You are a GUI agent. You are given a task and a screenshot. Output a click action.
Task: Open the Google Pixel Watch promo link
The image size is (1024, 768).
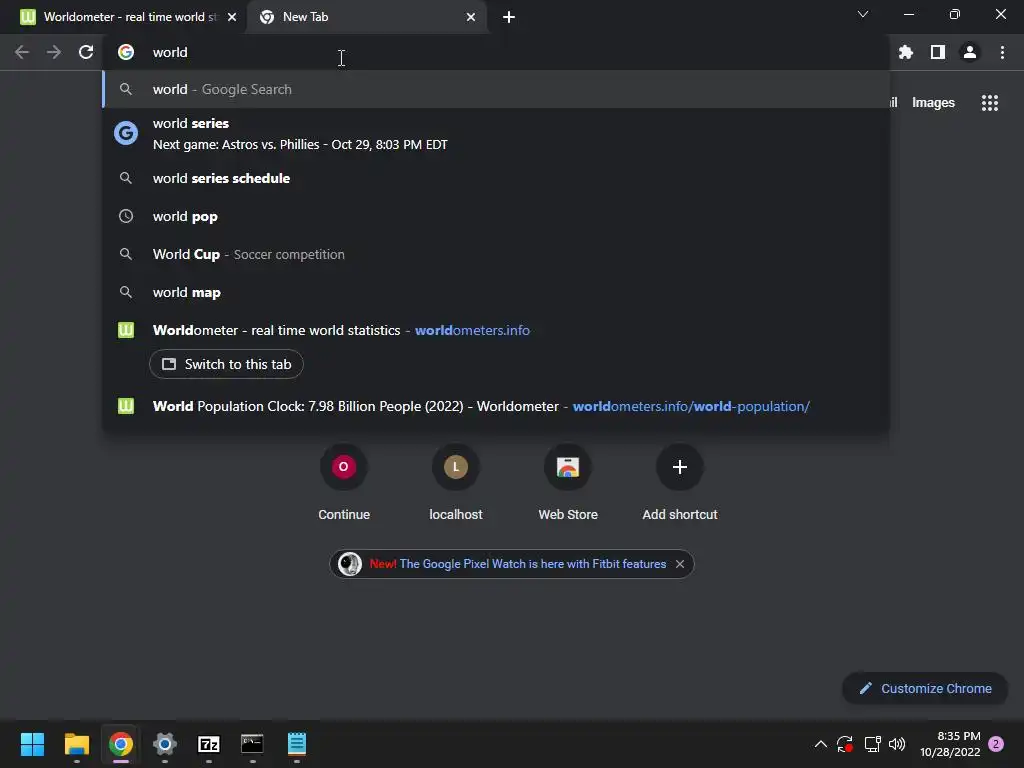click(532, 564)
